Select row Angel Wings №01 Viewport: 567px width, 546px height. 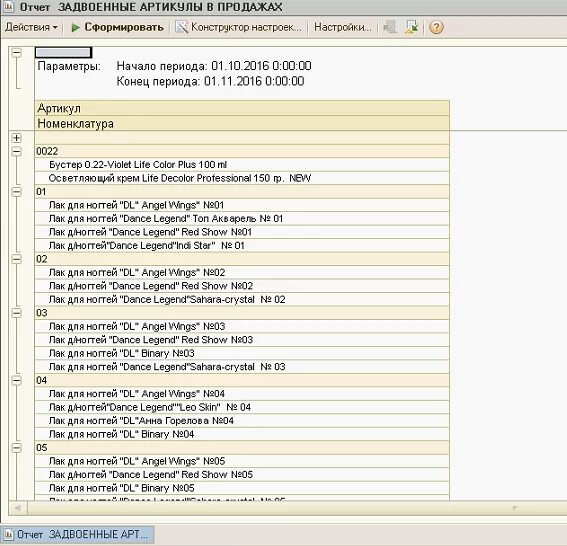(242, 205)
